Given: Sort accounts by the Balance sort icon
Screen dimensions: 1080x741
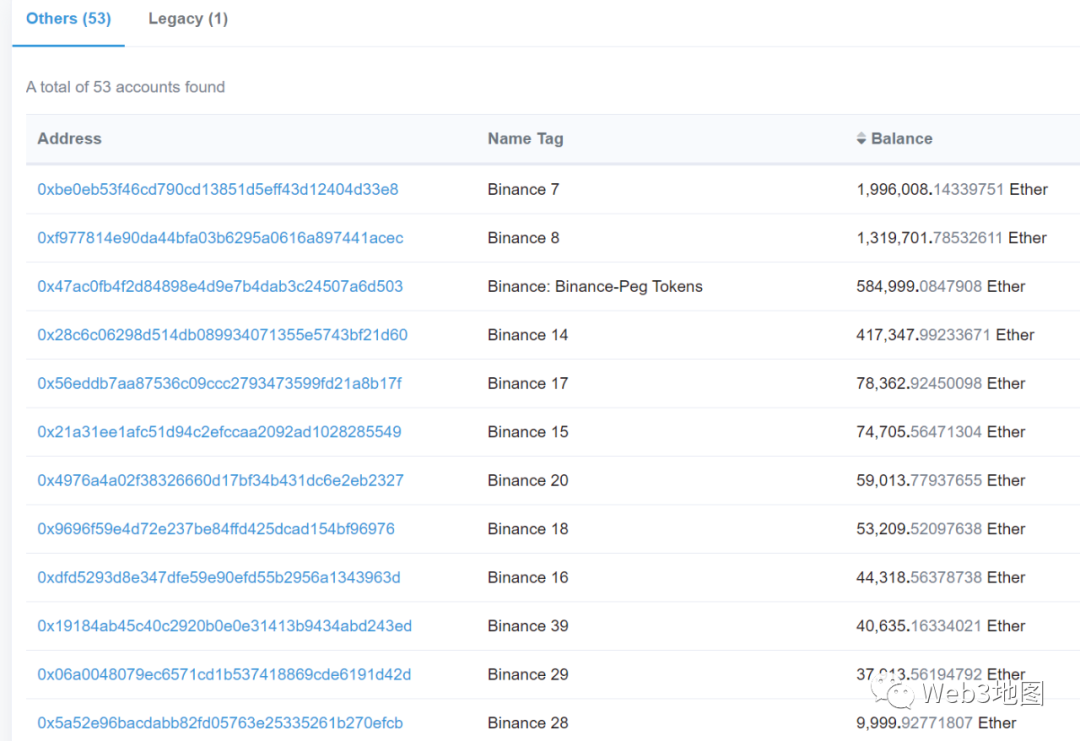Looking at the screenshot, I should (861, 139).
